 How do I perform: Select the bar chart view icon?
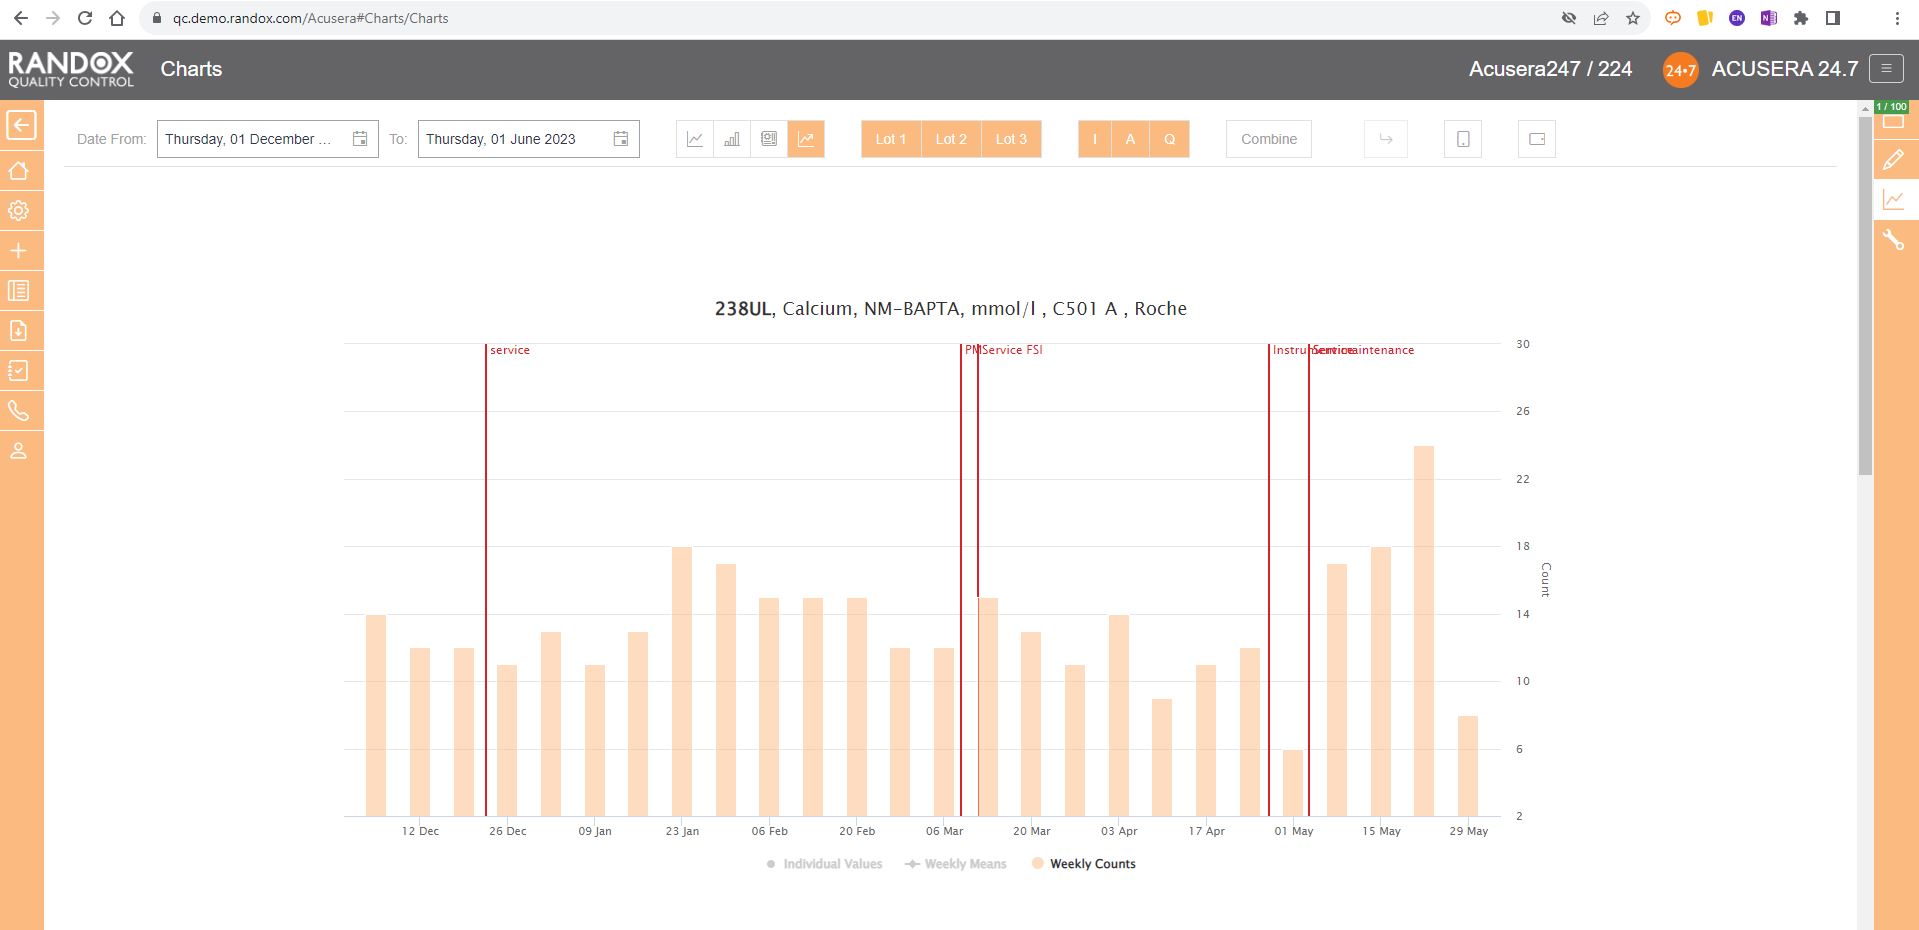[x=732, y=139]
